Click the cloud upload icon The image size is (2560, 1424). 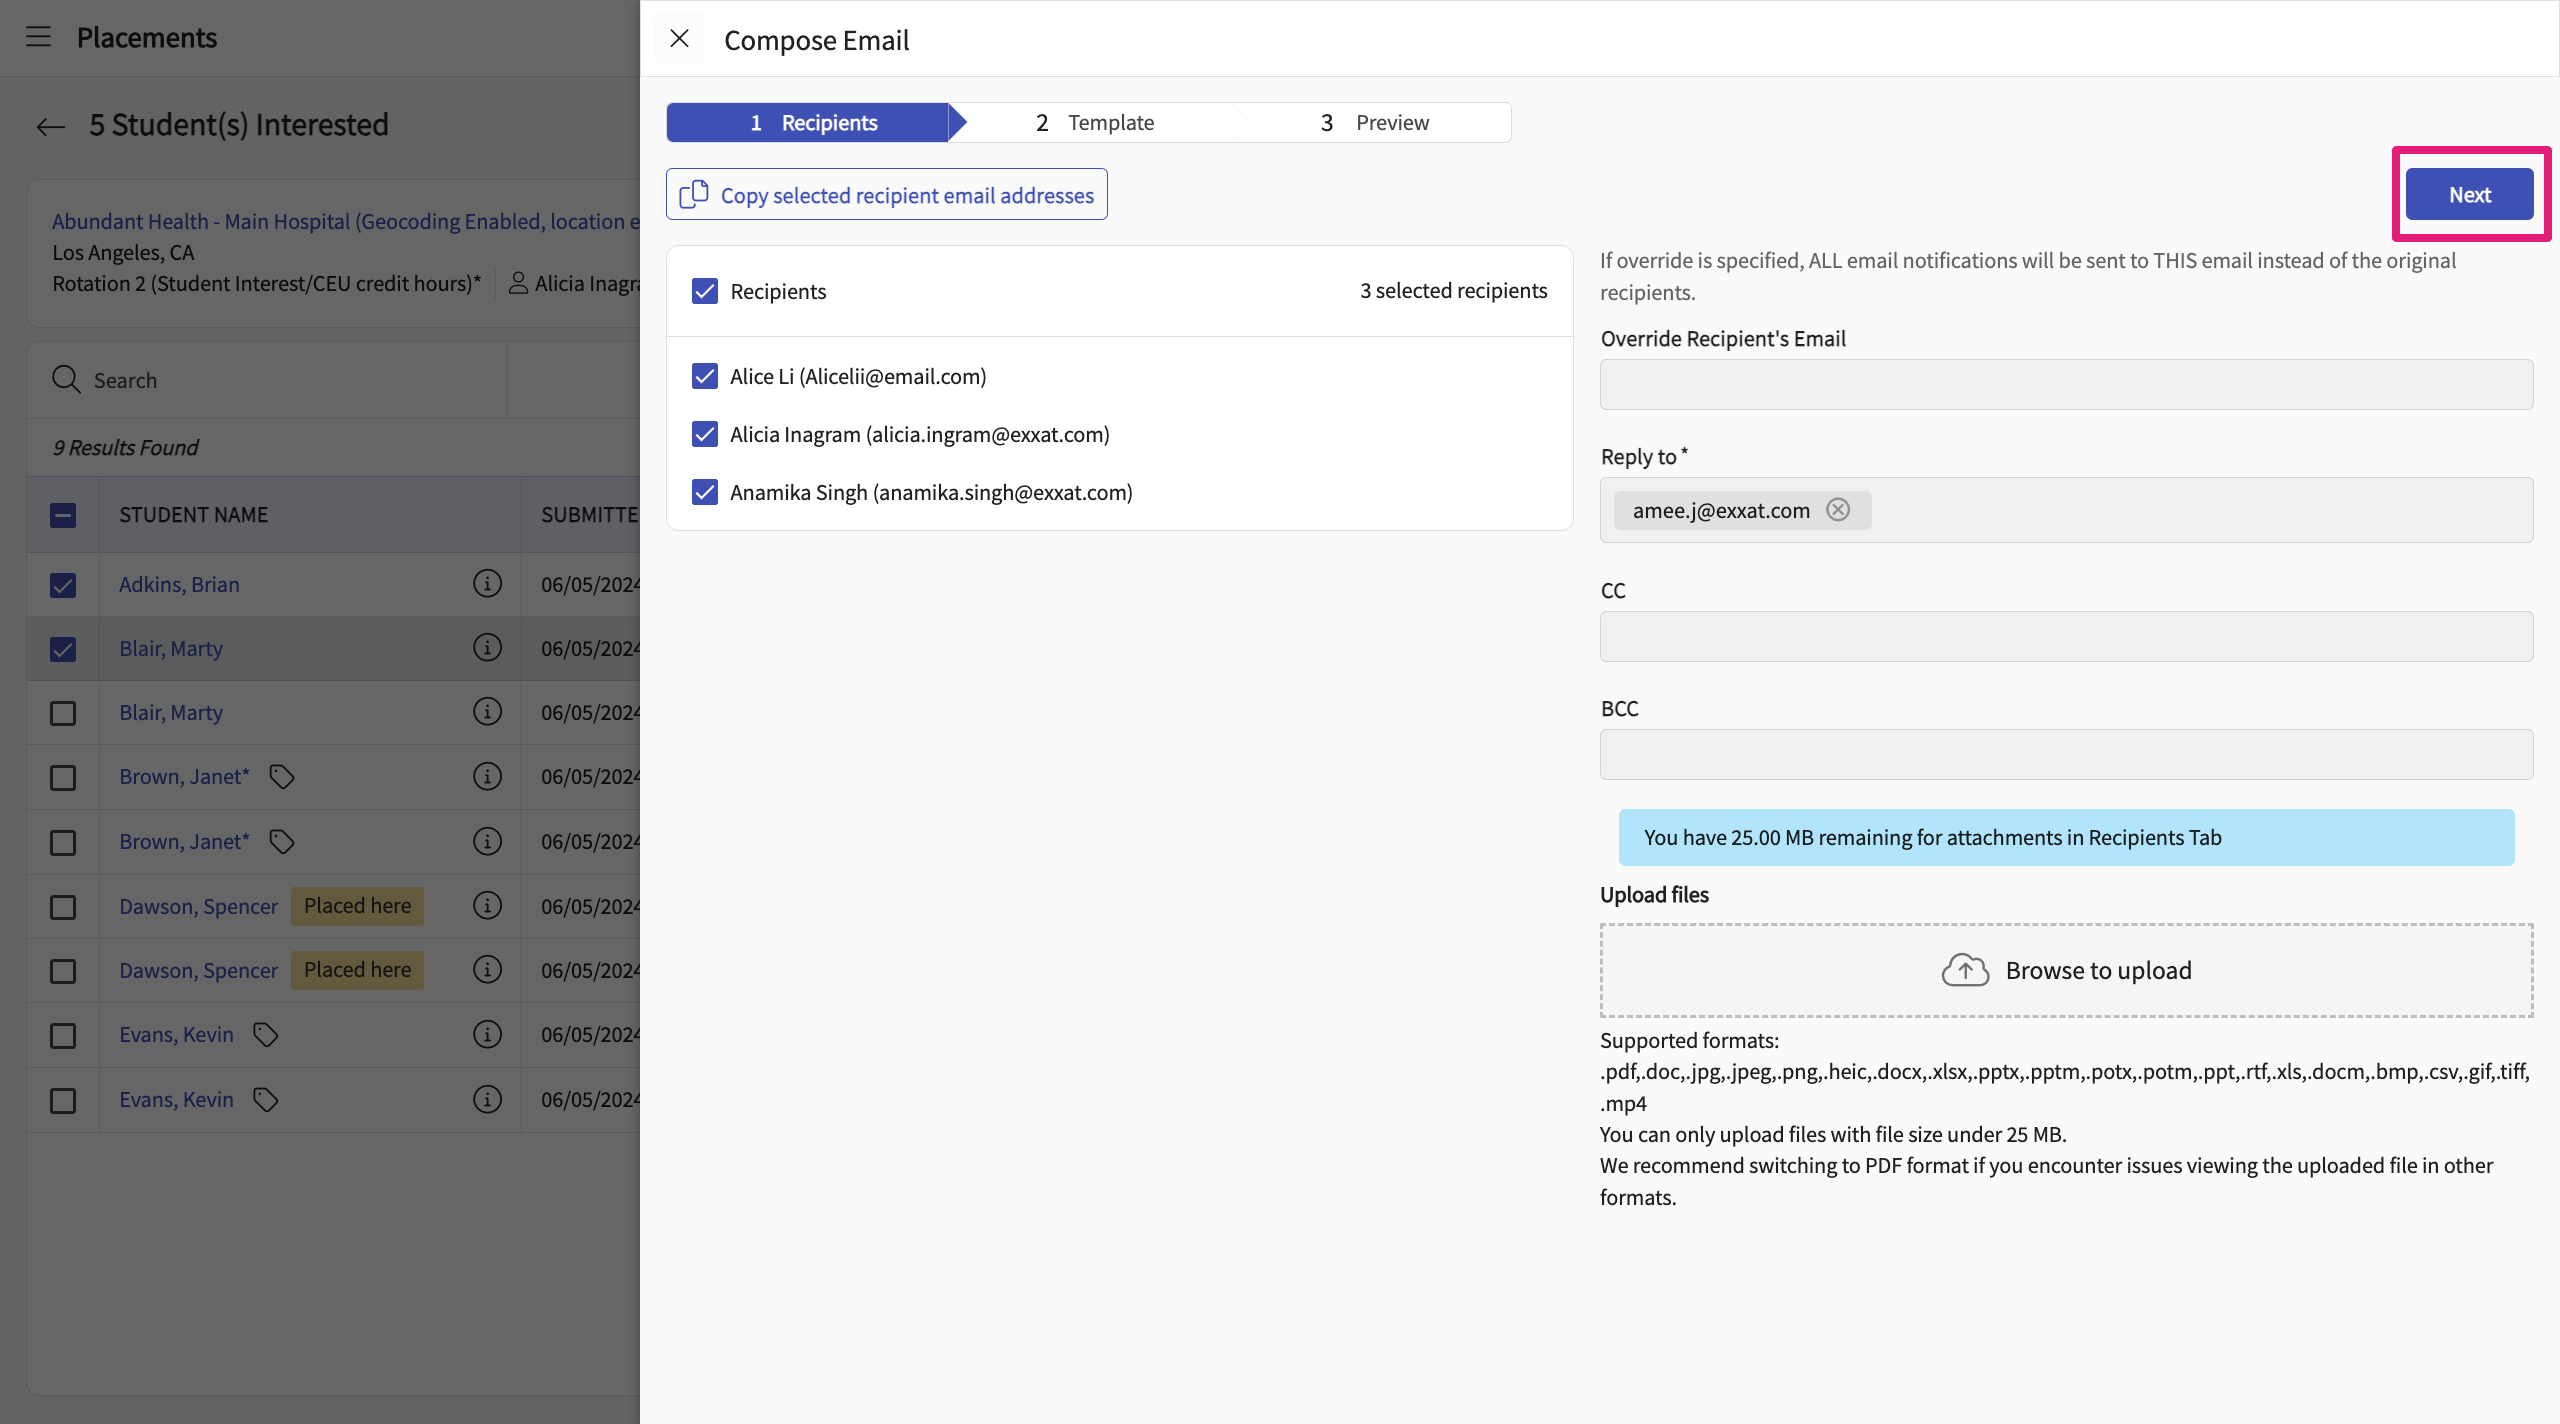tap(1965, 970)
